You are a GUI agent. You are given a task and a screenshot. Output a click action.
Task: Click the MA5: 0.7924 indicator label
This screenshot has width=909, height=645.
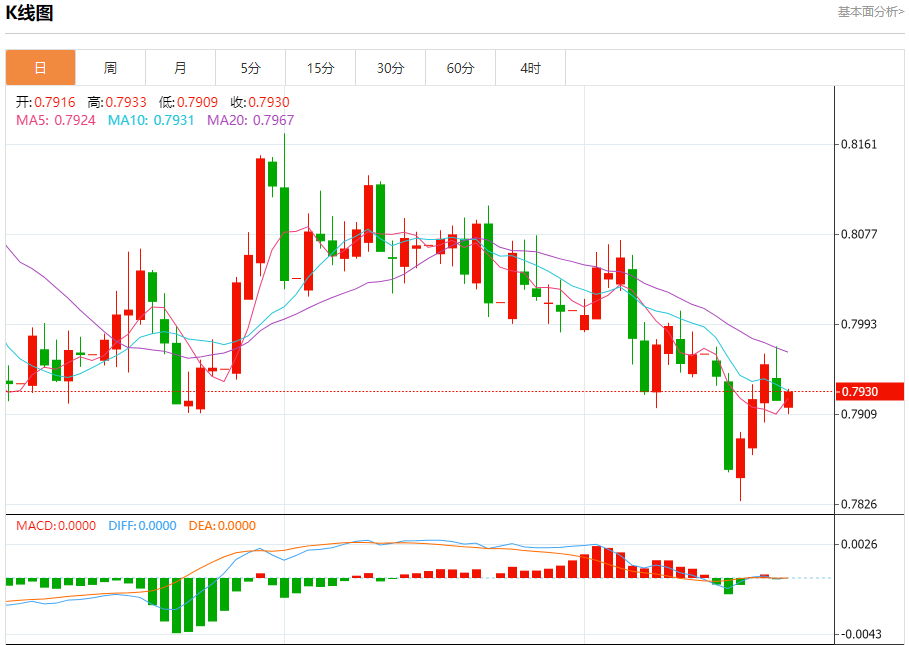(56, 120)
